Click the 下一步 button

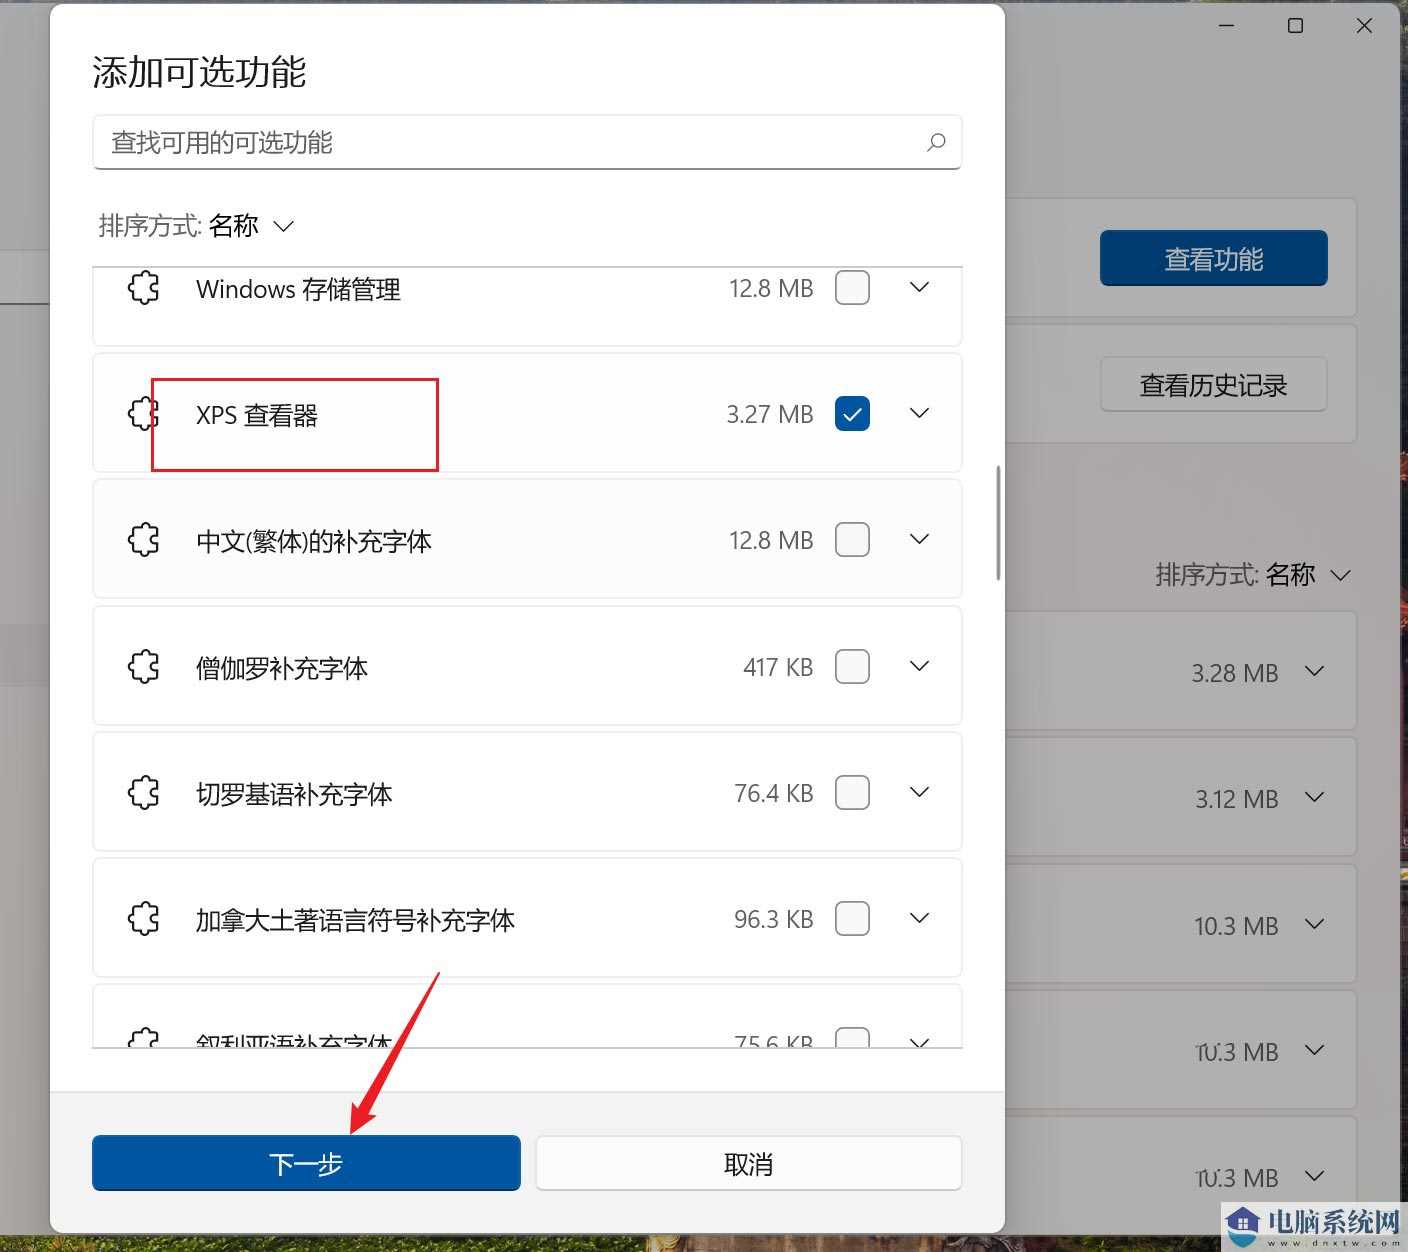click(x=306, y=1163)
